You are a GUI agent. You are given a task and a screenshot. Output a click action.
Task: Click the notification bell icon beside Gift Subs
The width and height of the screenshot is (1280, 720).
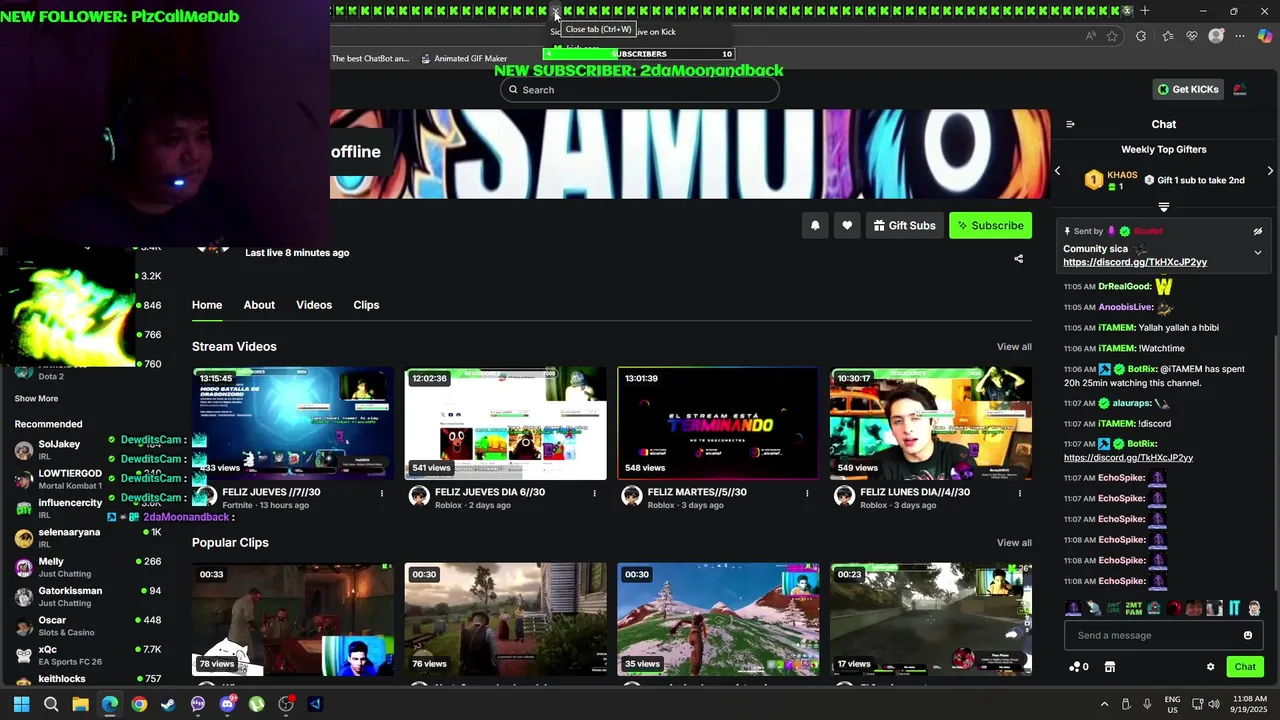815,226
